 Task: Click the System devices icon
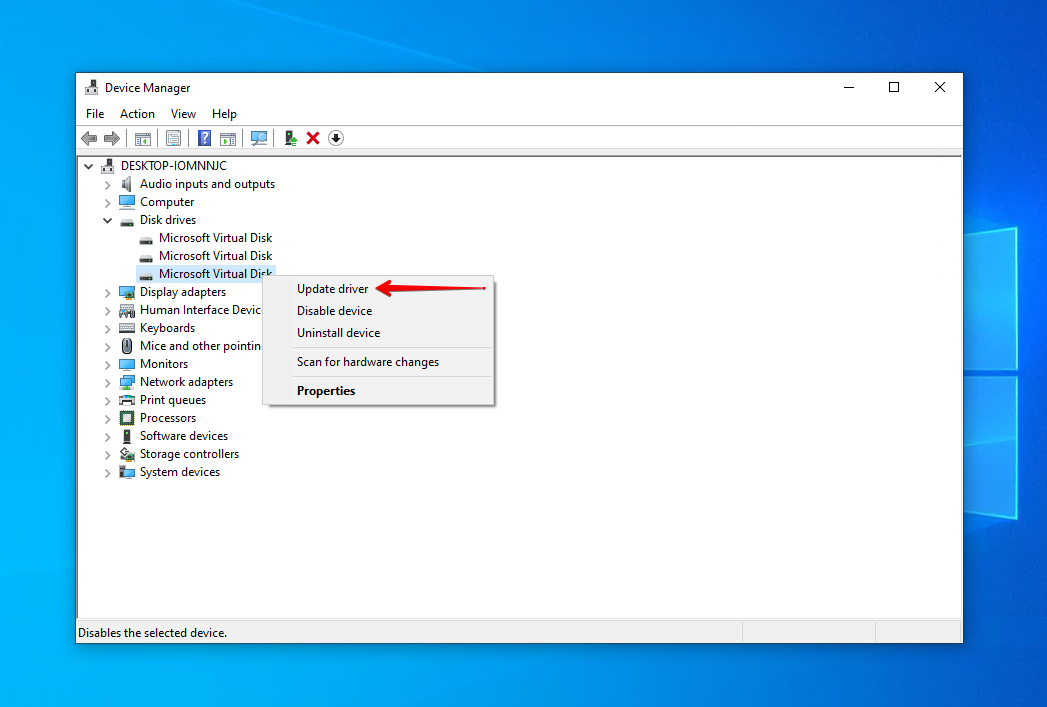click(127, 472)
